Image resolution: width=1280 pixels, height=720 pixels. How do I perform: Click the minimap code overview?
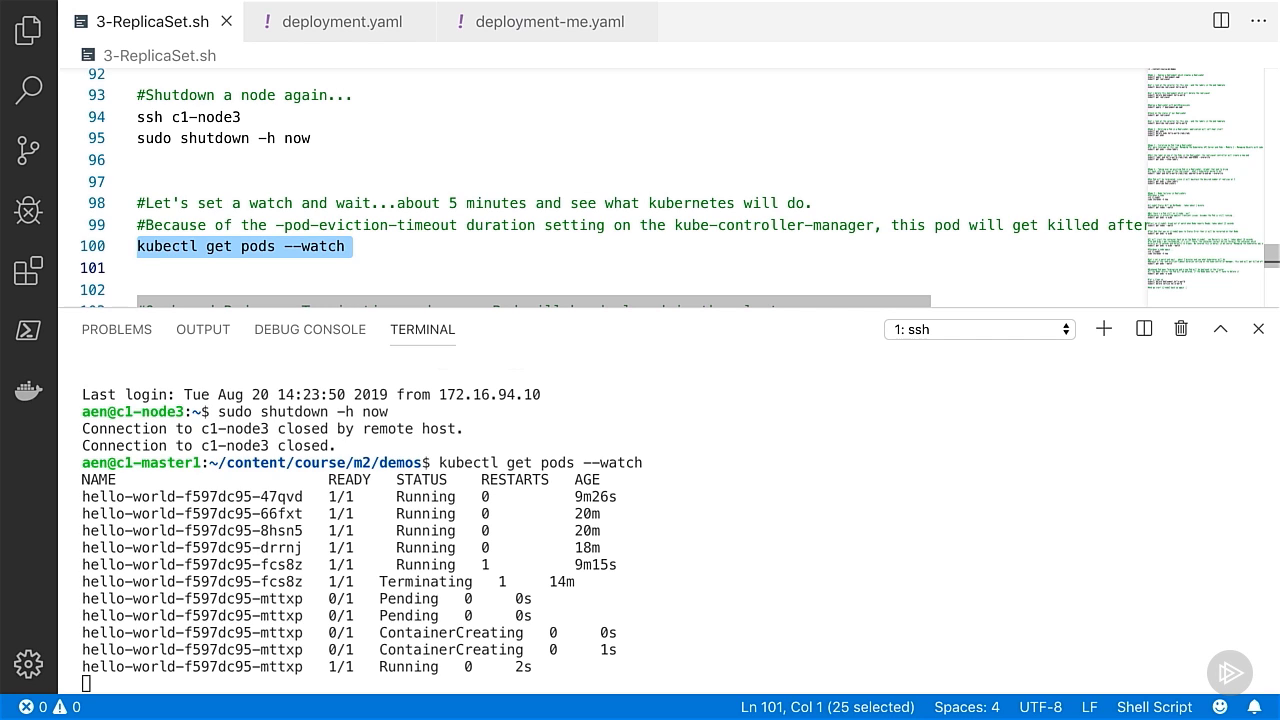(x=1205, y=180)
